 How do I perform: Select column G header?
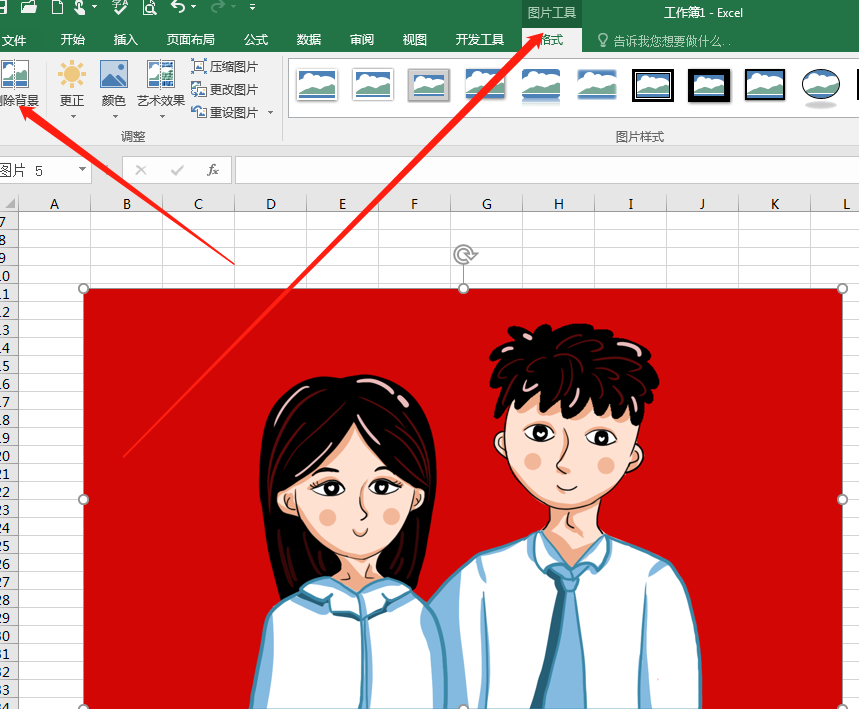click(486, 204)
